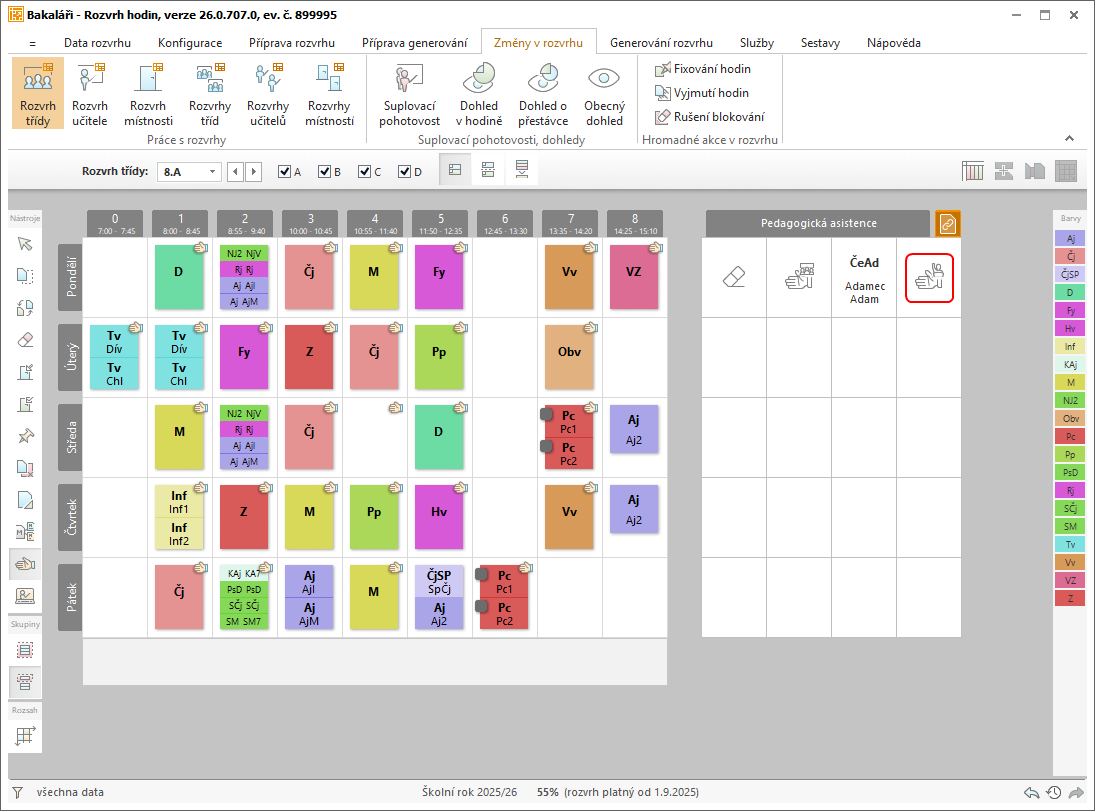Open Rozvrh místnosti view
Viewport: 1095px width, 811px height.
pyautogui.click(x=148, y=94)
